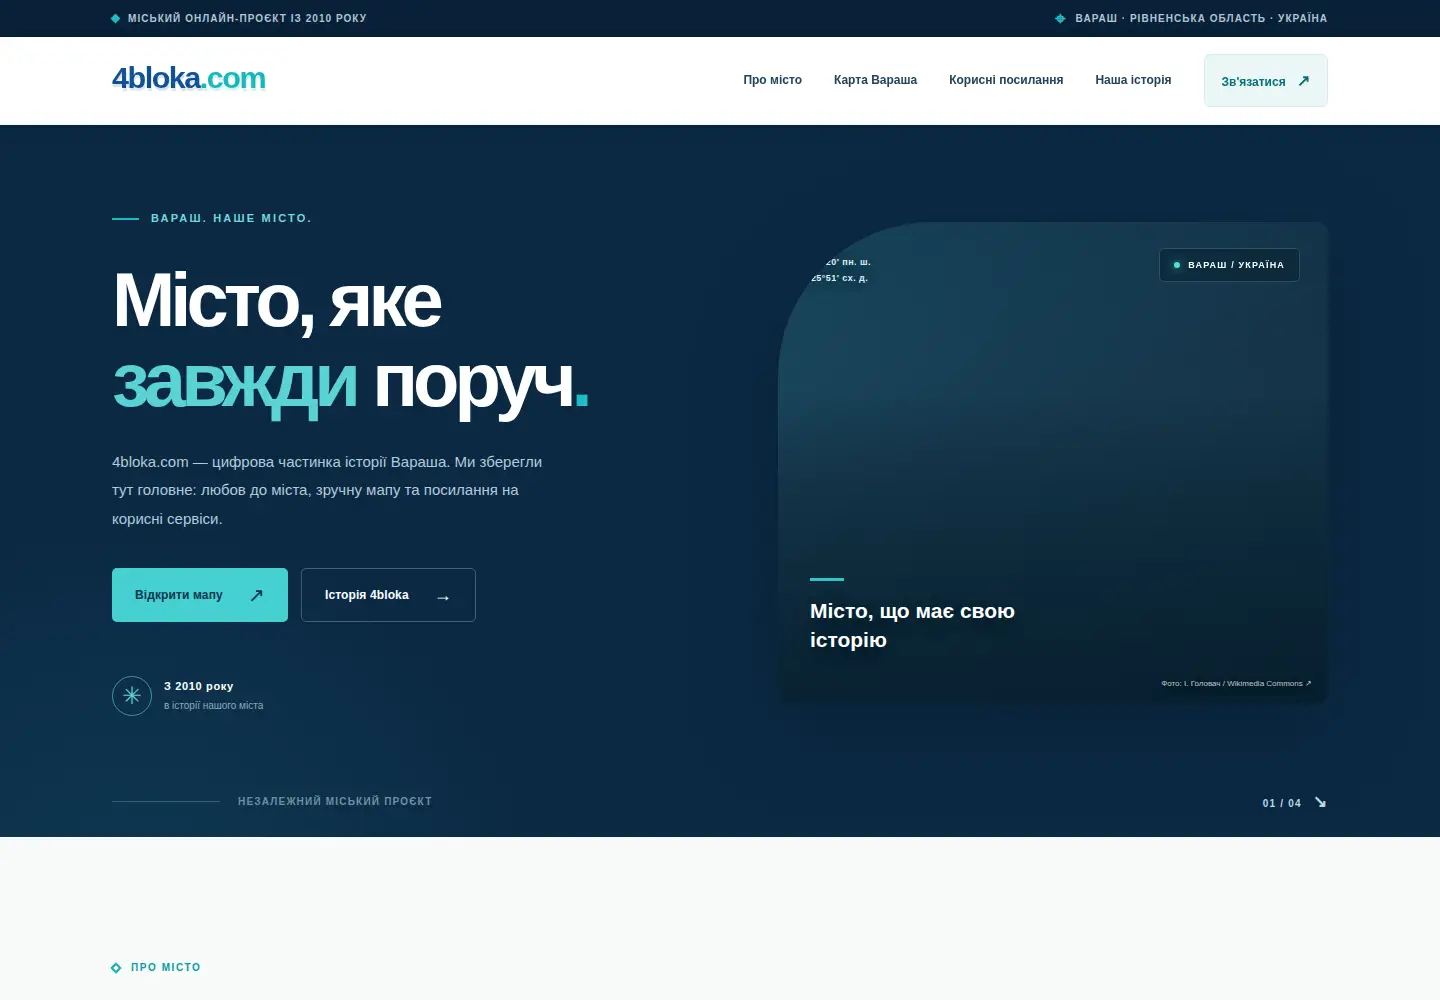Click the Вараш / Україна badge
Image resolution: width=1440 pixels, height=1000 pixels.
click(1229, 265)
